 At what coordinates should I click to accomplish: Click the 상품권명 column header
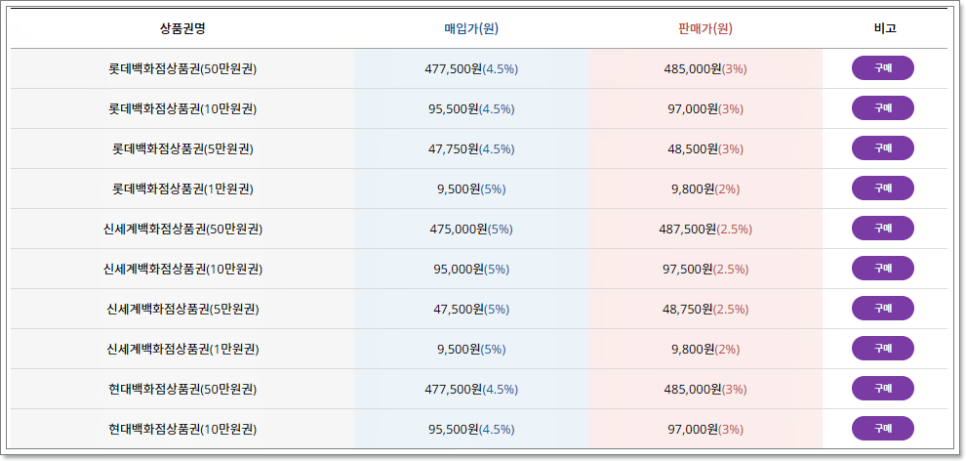182,28
